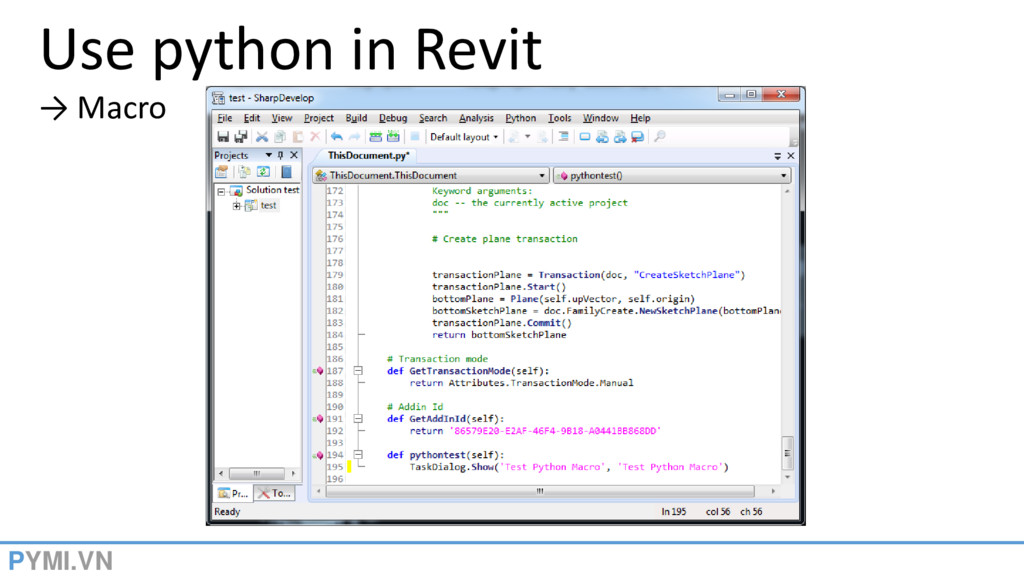Collapse GetTransactionMode fold at line 187
The height and width of the screenshot is (576, 1024).
click(x=358, y=371)
